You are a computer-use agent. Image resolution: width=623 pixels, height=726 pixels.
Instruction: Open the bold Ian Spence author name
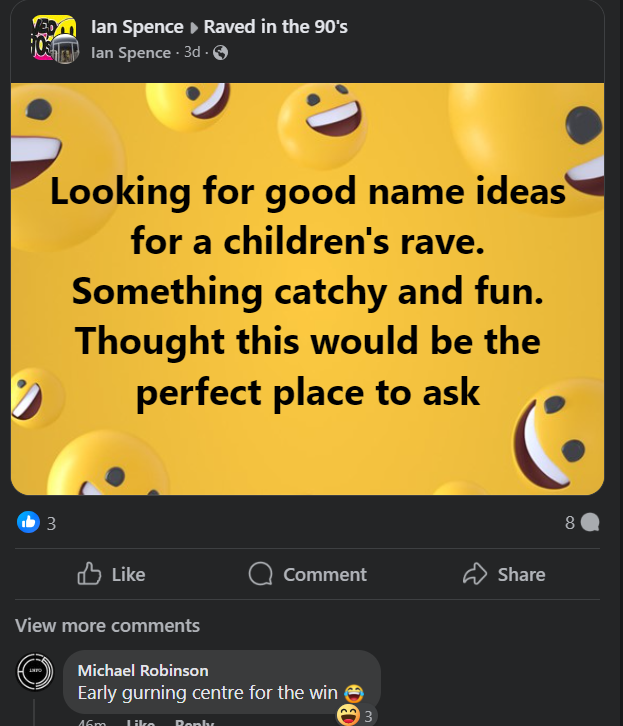tap(137, 27)
